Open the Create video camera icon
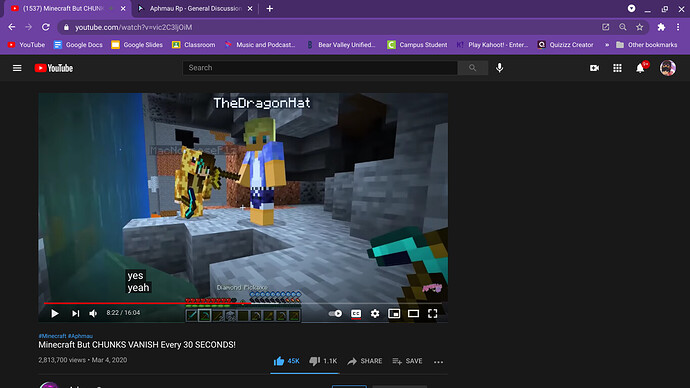 tap(594, 68)
